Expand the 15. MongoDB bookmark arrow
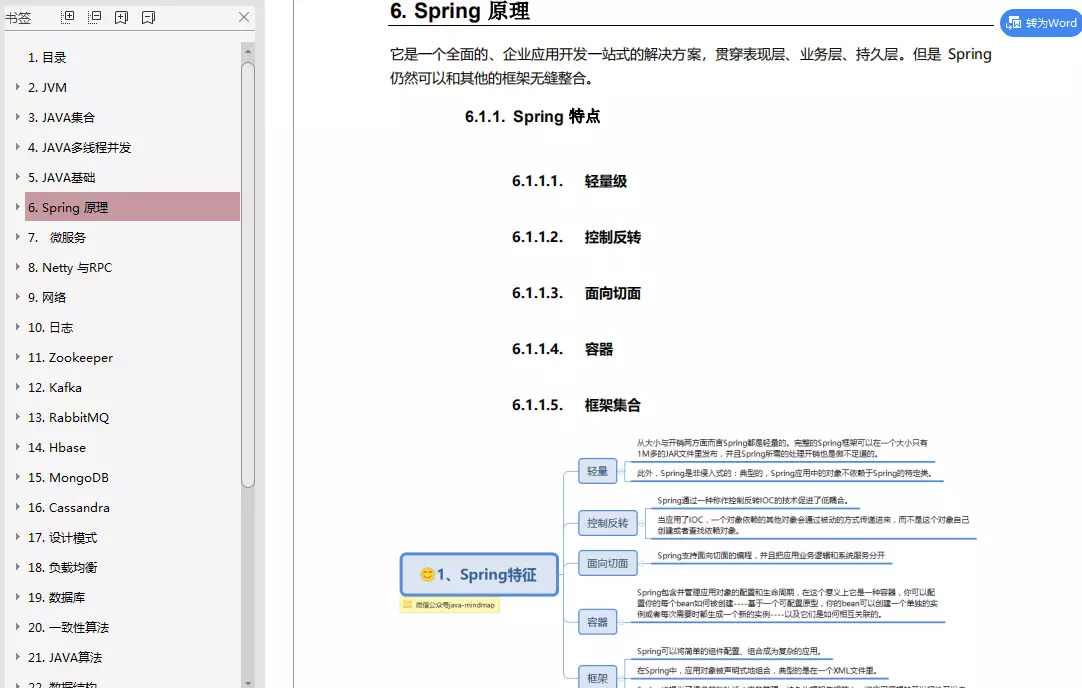The height and width of the screenshot is (688, 1082). point(17,477)
